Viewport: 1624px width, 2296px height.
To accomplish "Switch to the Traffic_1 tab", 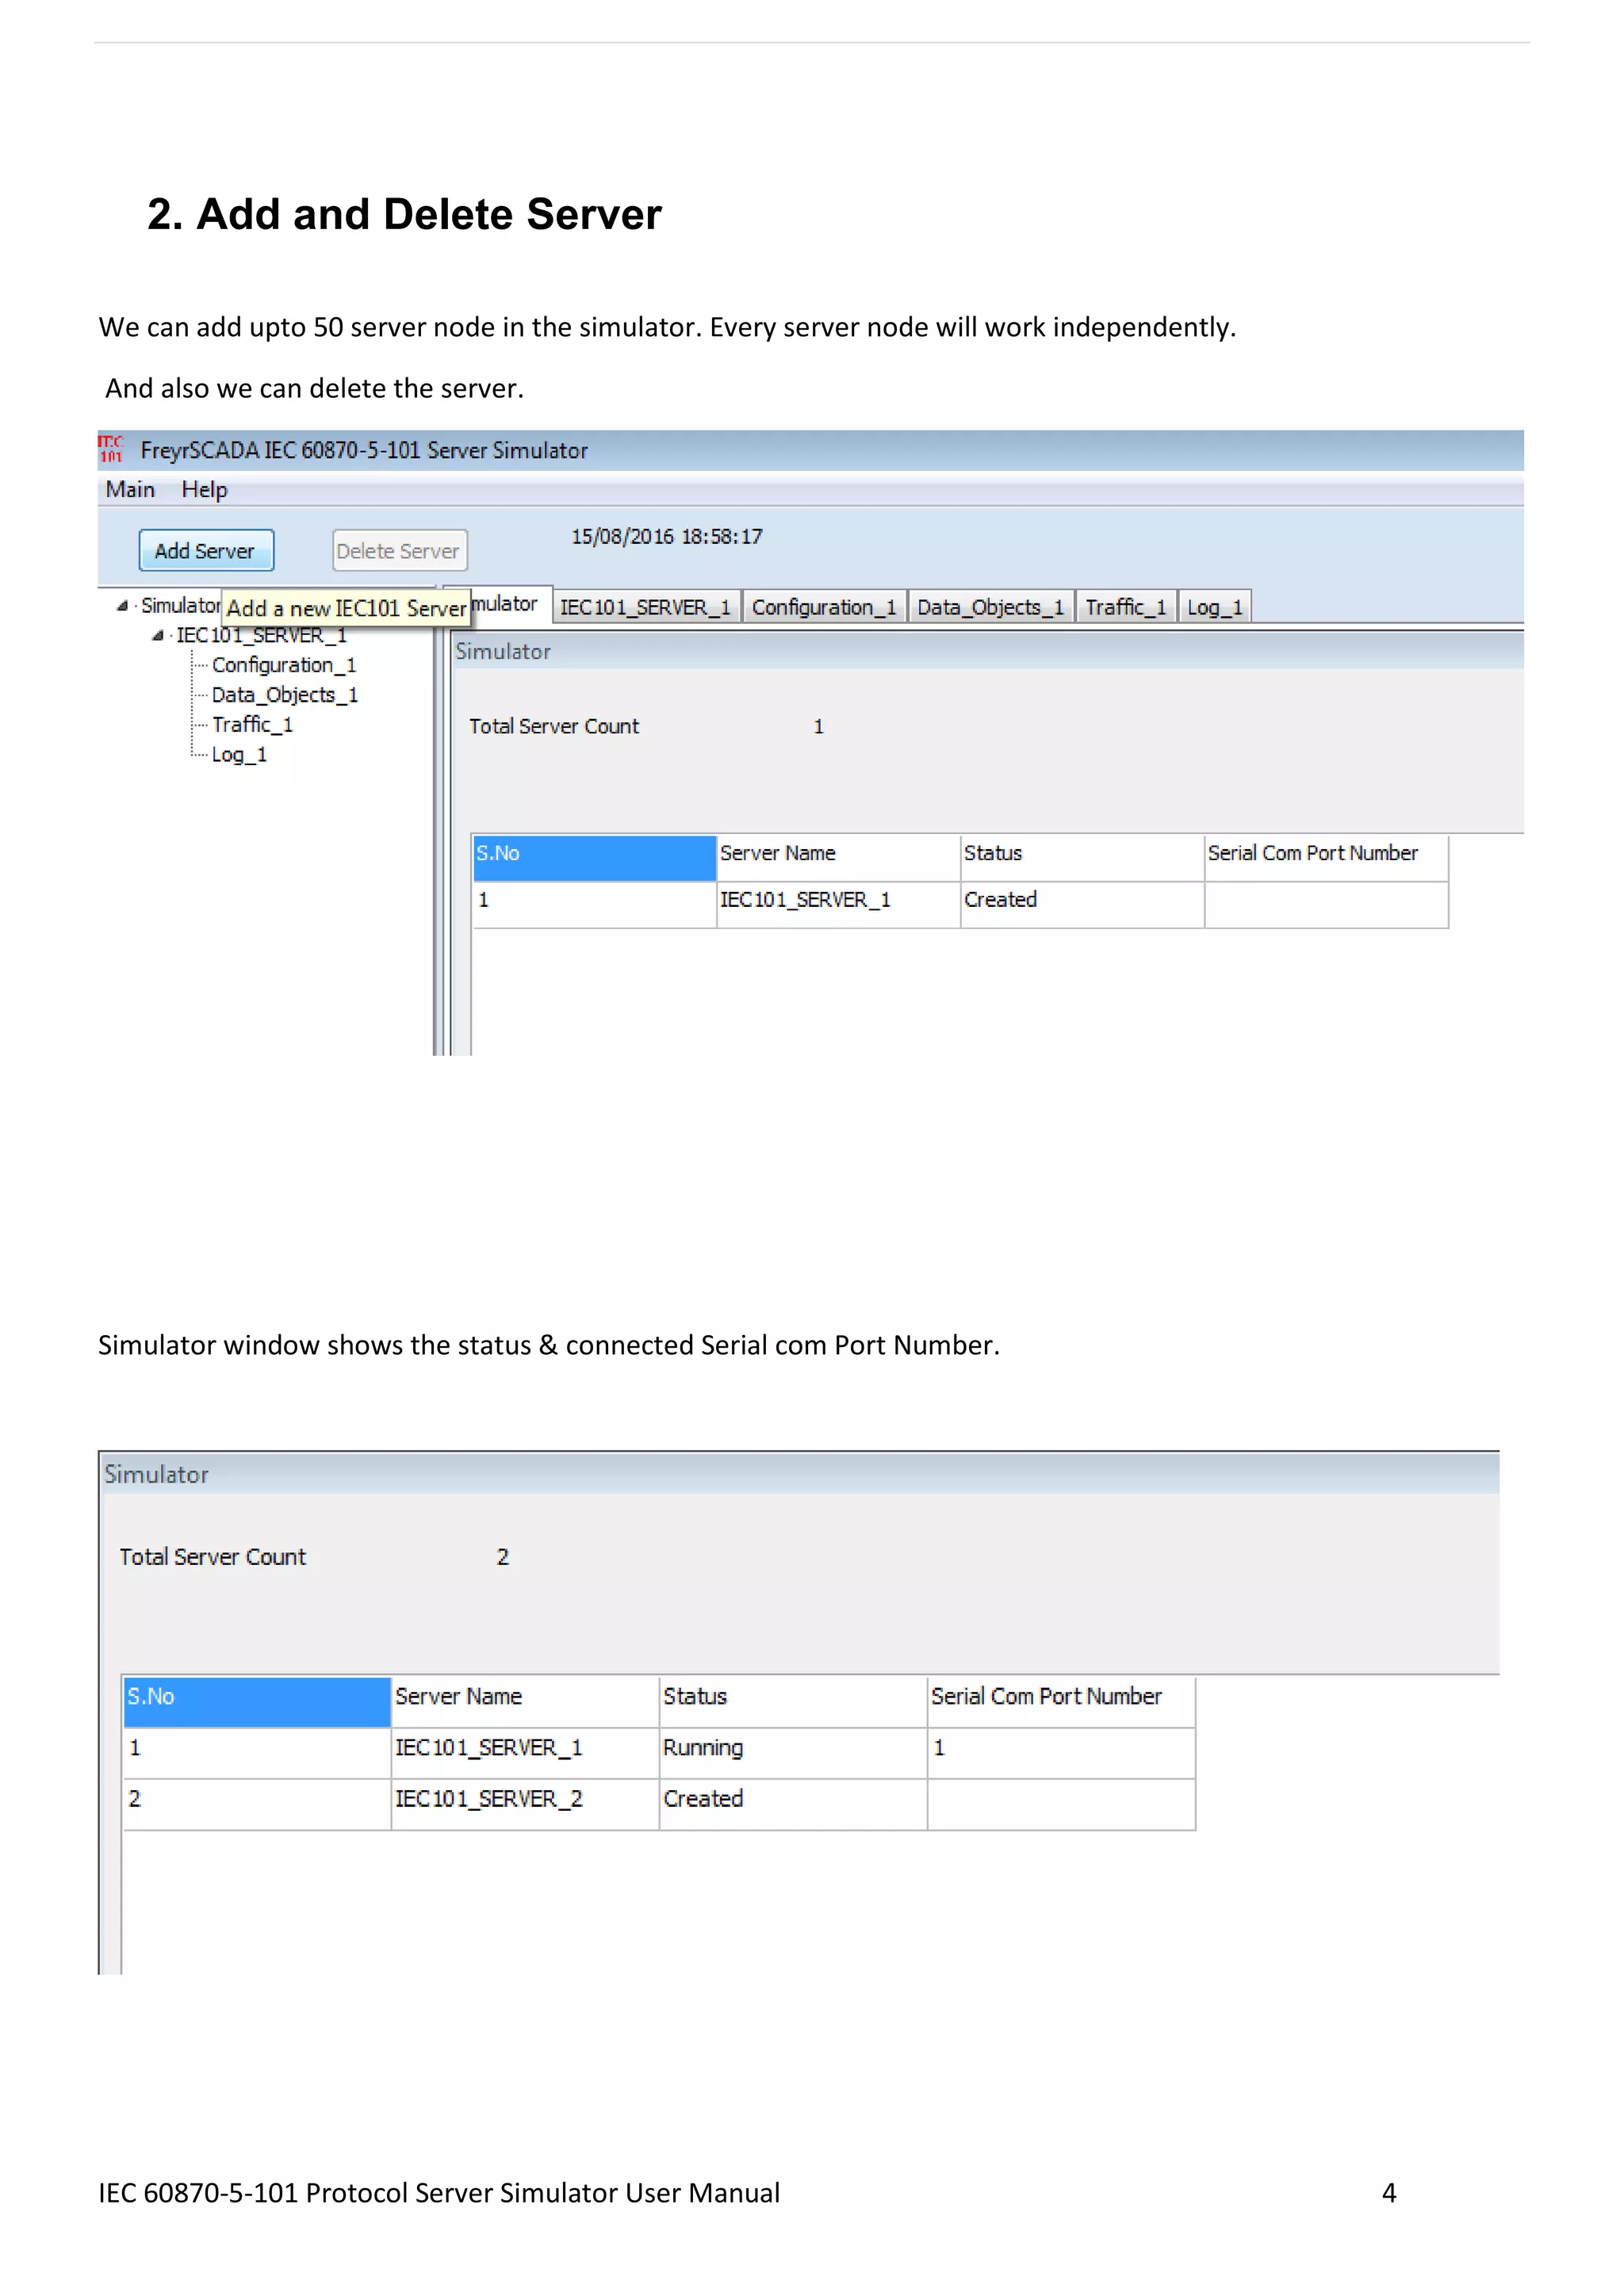I will [x=1126, y=607].
